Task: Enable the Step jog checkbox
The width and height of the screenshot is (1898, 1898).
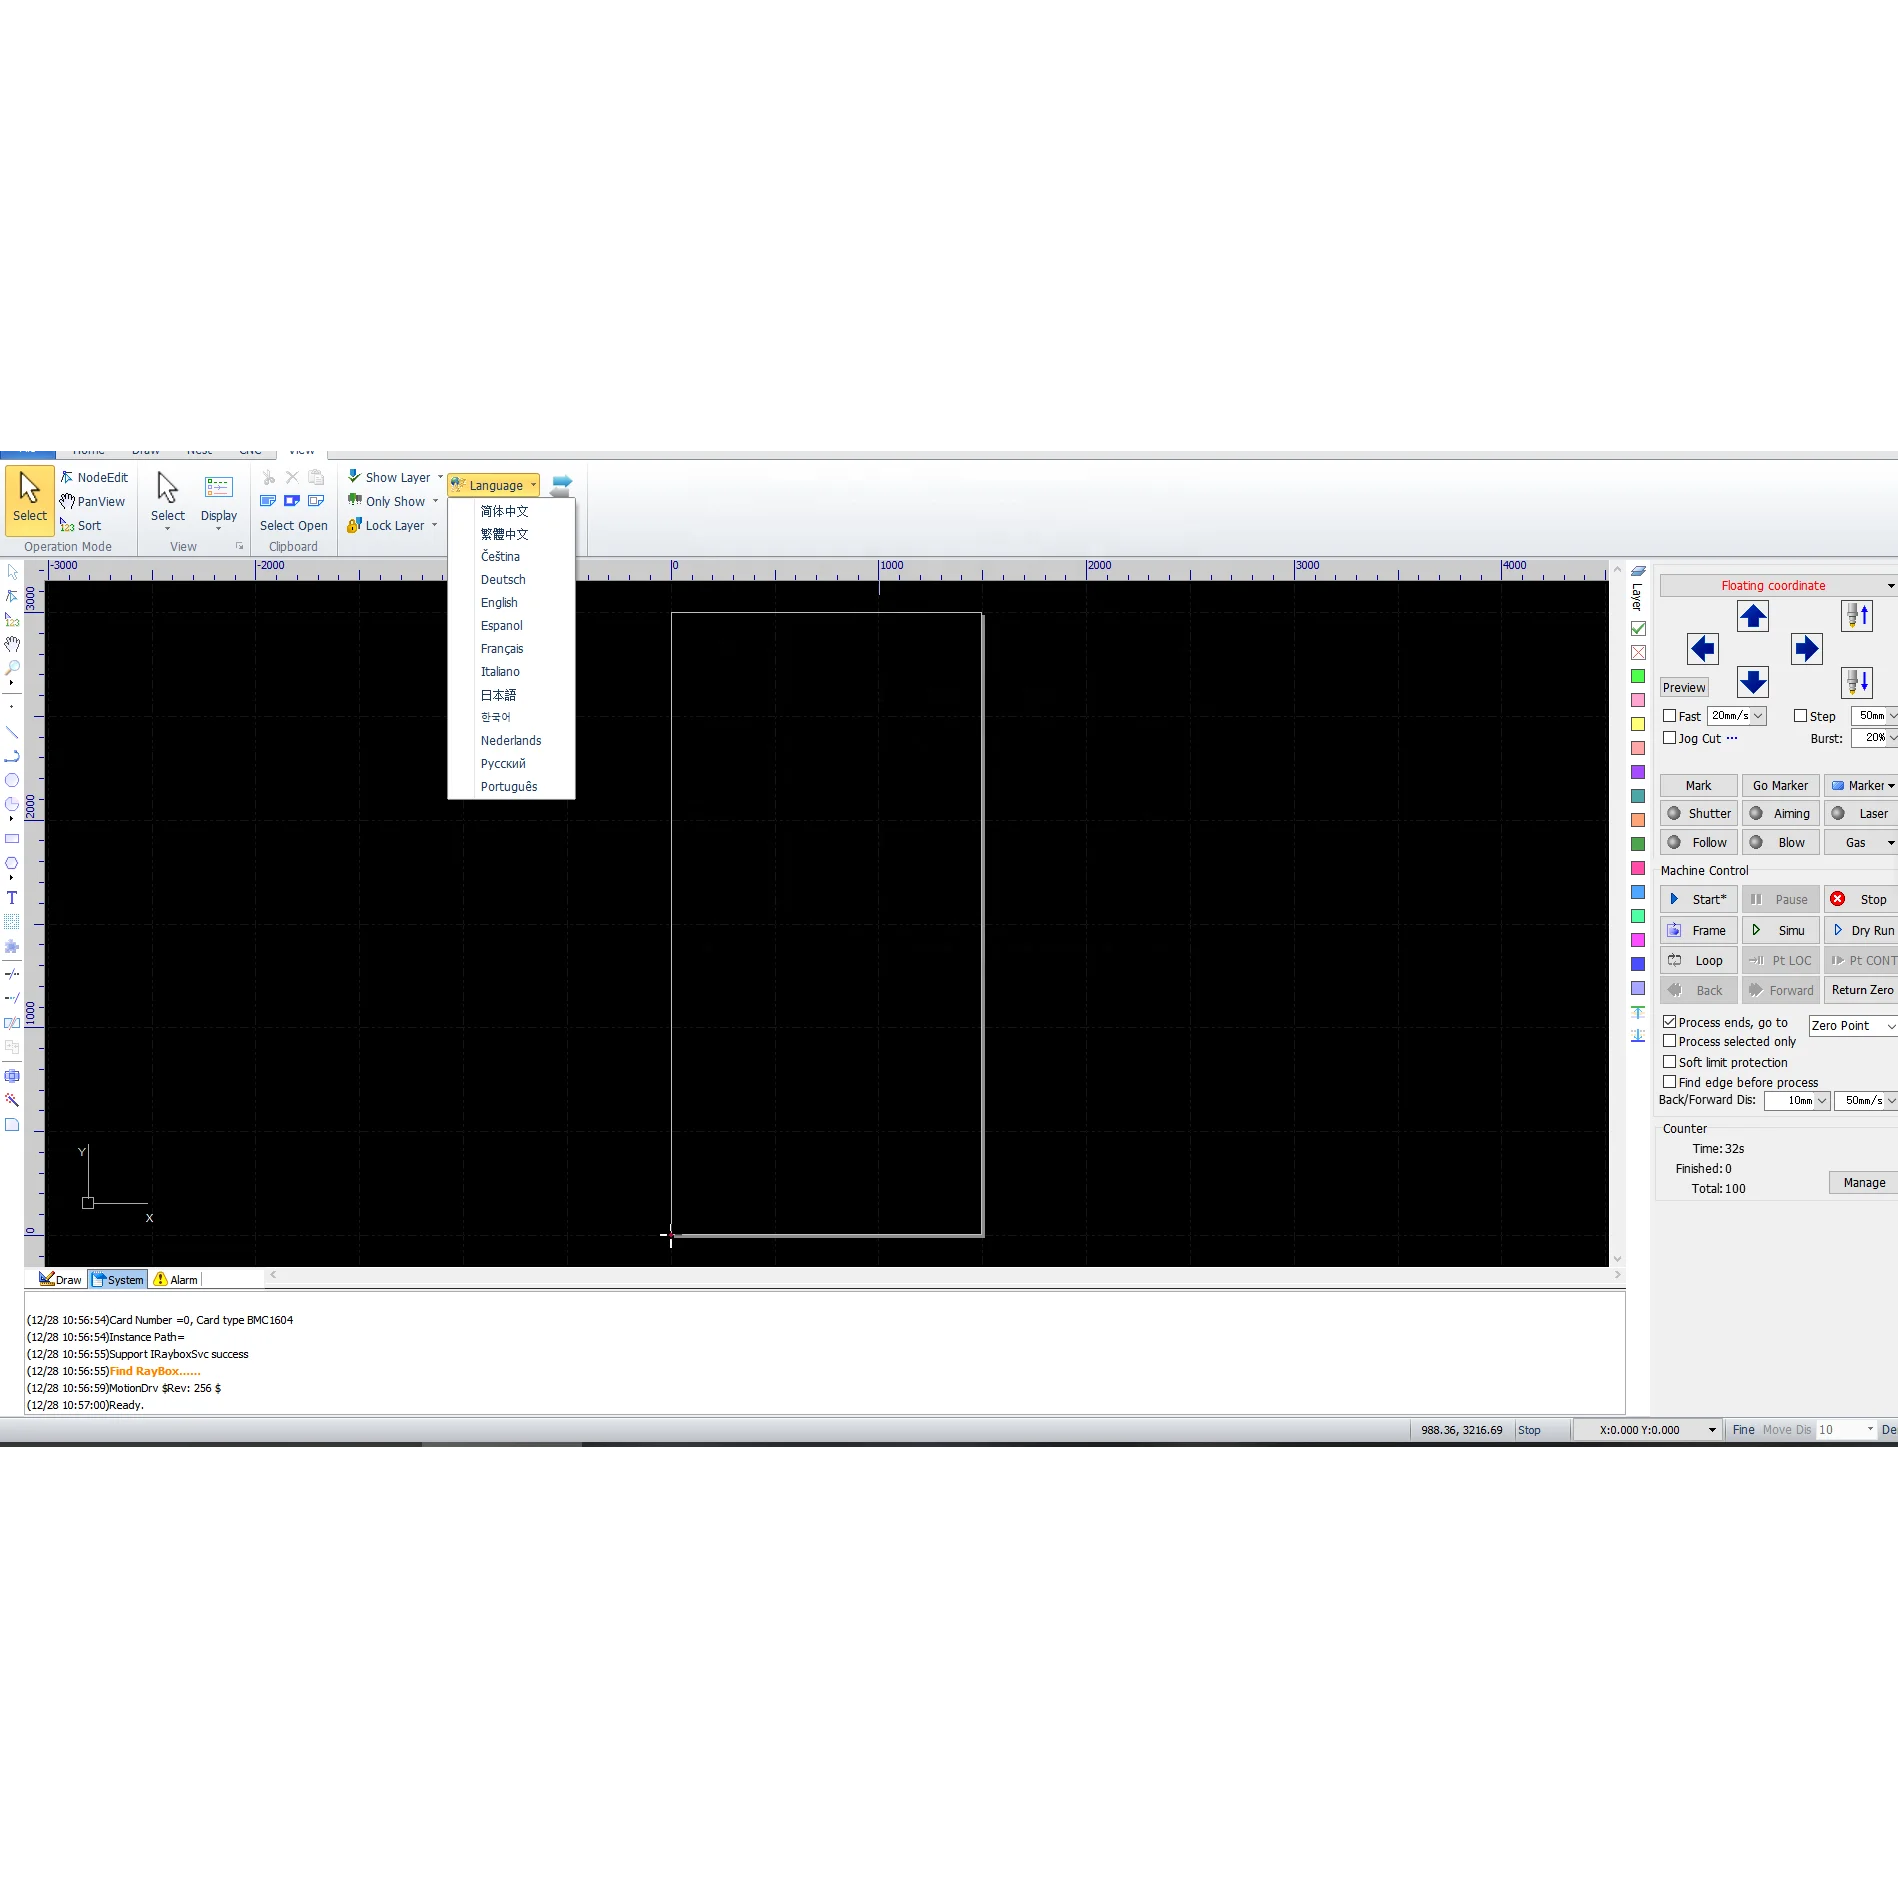Action: click(x=1800, y=716)
